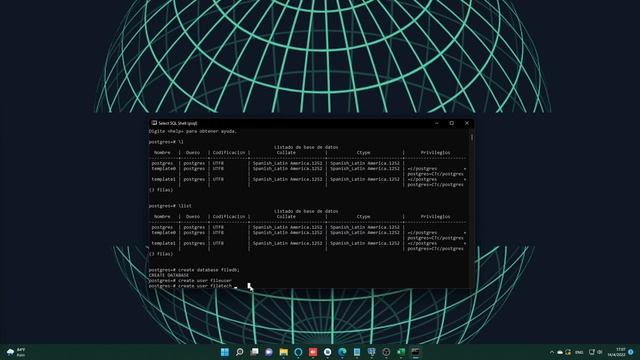Click the 'create user fileuser' command line
This screenshot has height=360, width=640.
click(190, 281)
